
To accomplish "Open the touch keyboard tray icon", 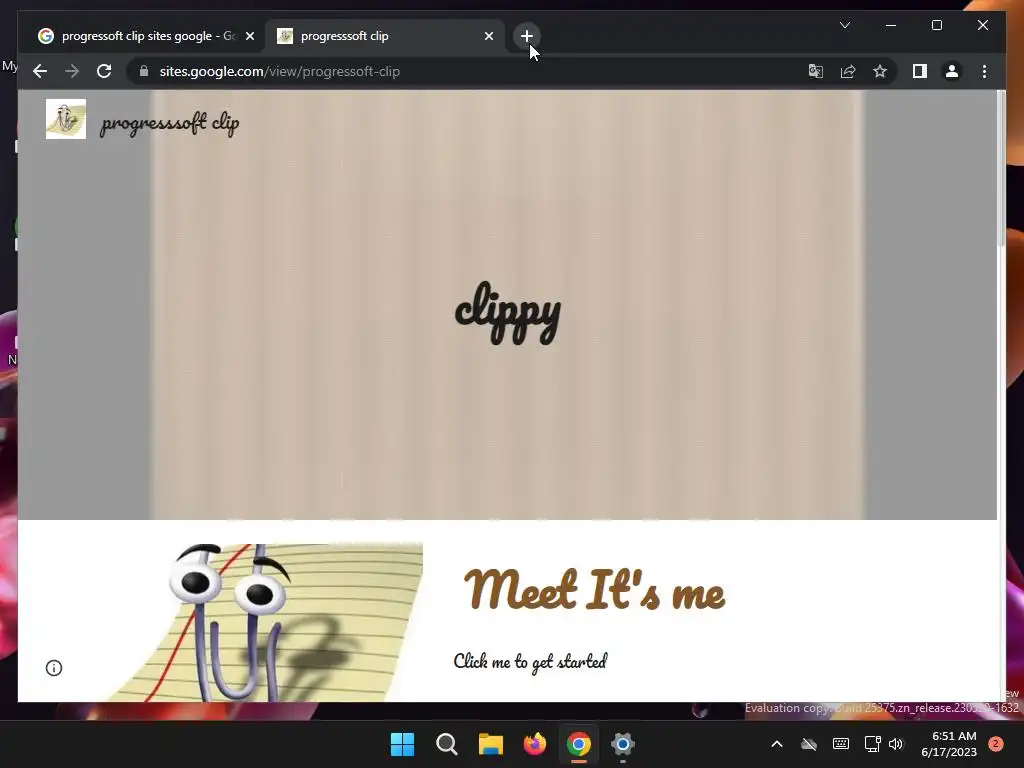I will [x=841, y=744].
